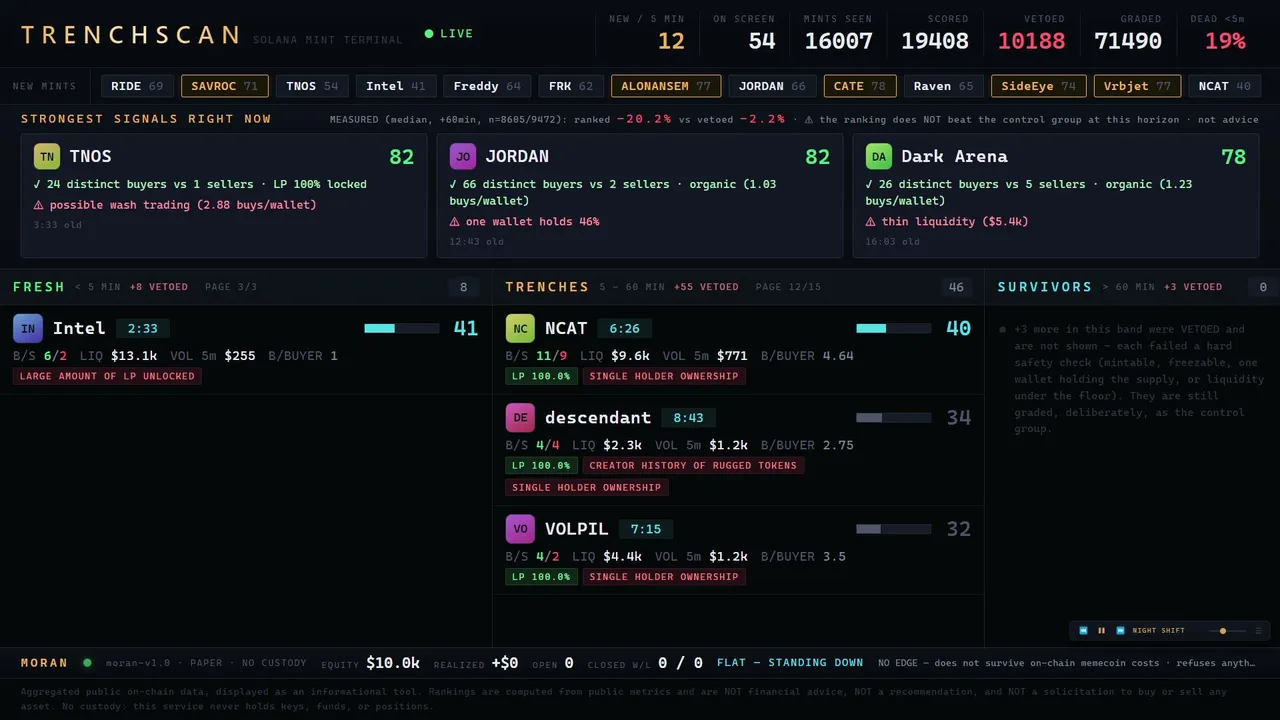Click the Fresh column count badge 8

[463, 287]
